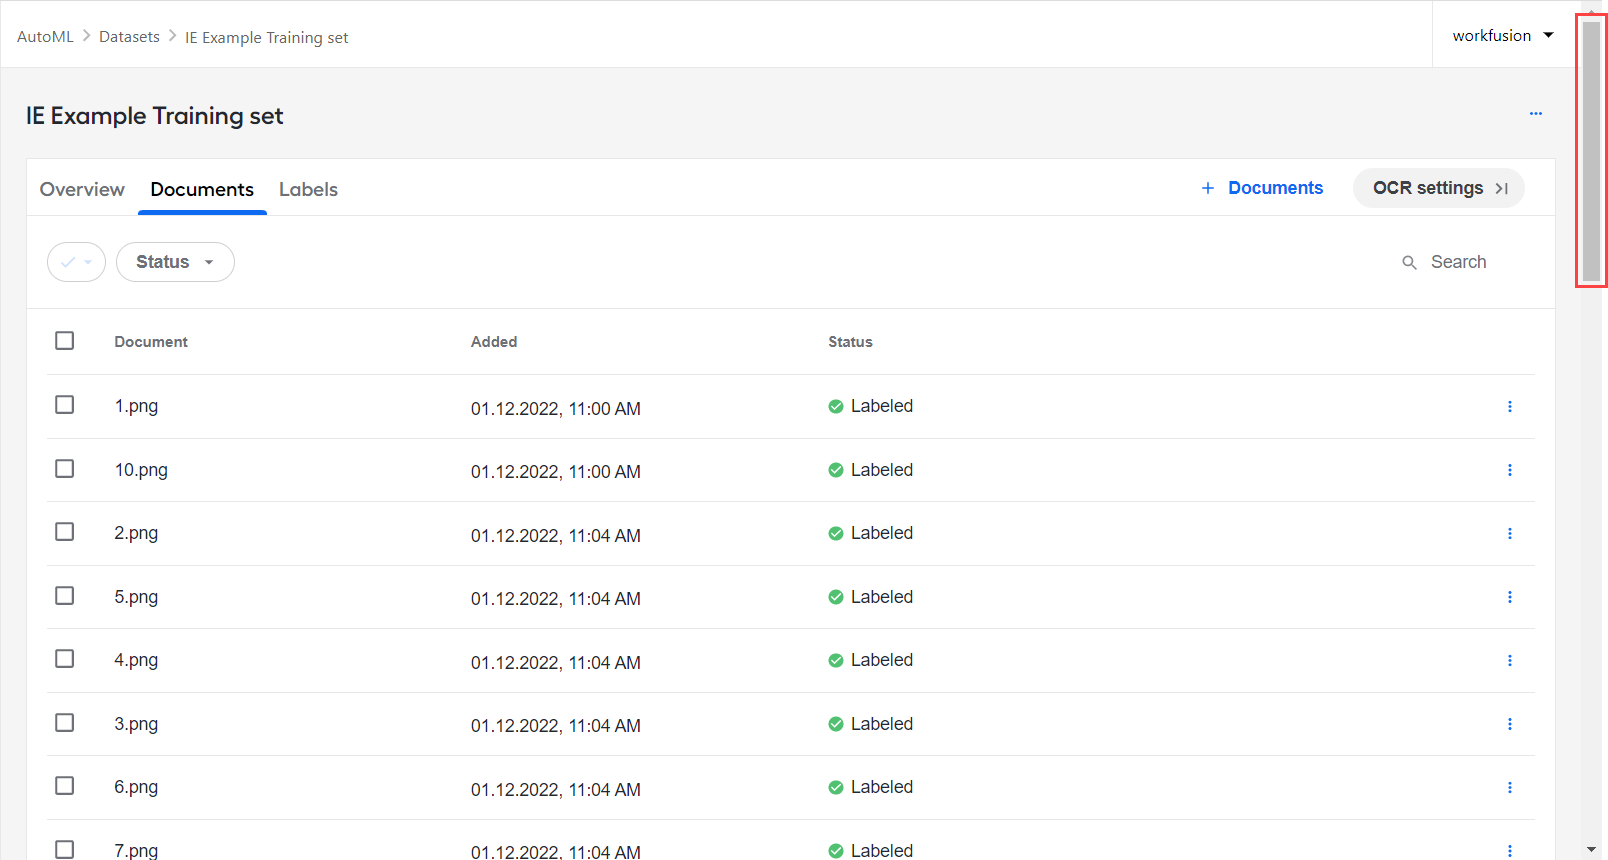Check the box for 7.png
Viewport: 1608px width, 860px height.
tap(65, 849)
